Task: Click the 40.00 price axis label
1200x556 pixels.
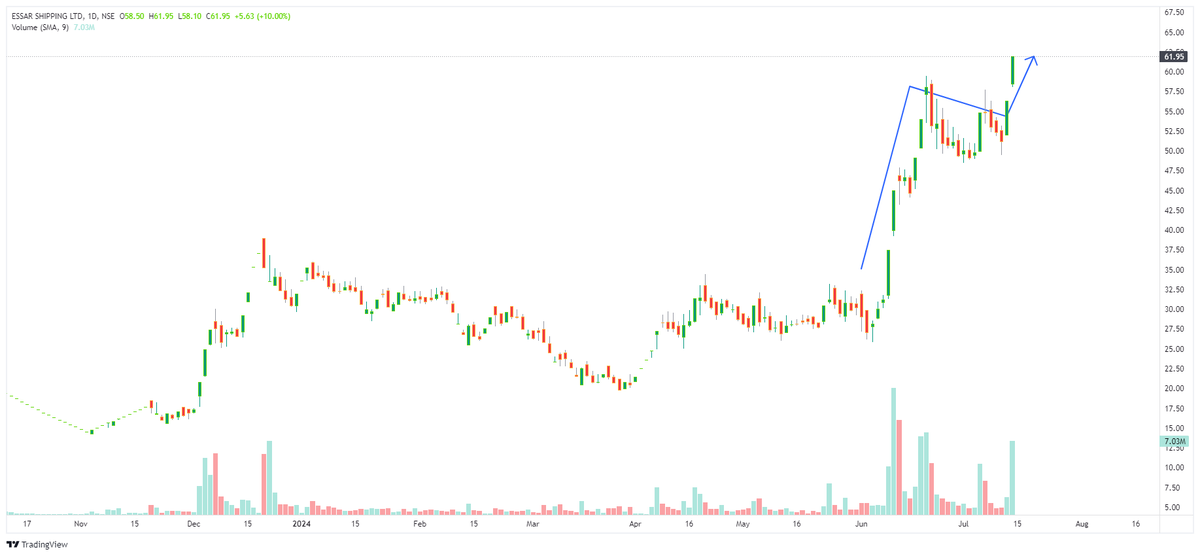Action: (x=1174, y=230)
